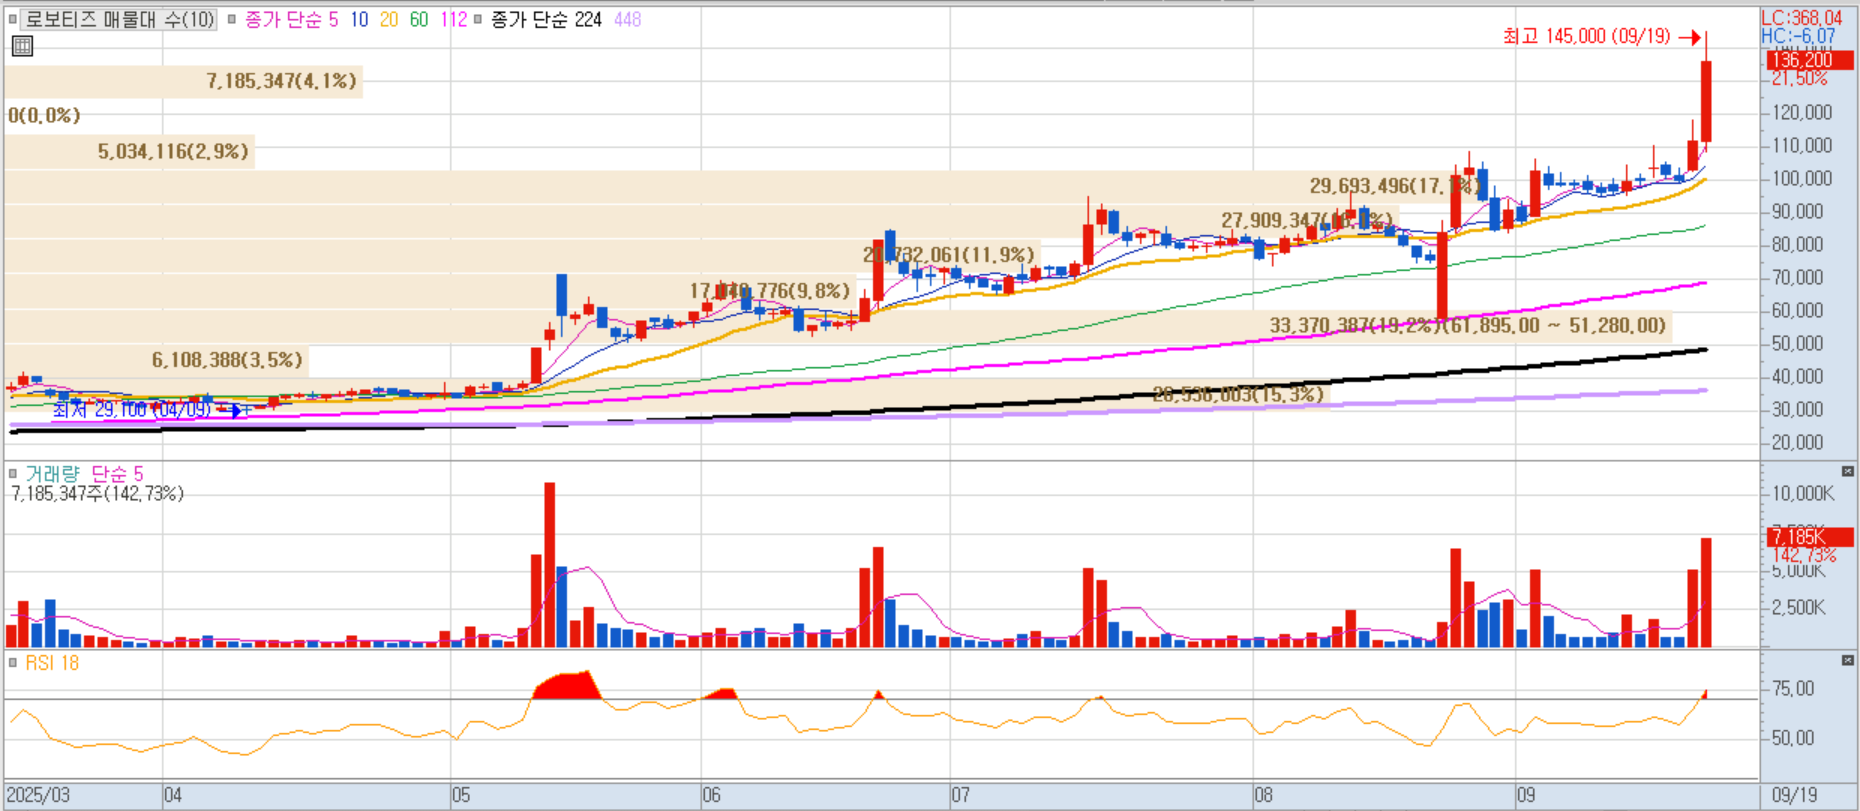Click the 08 month label on the date axis

coord(1264,795)
